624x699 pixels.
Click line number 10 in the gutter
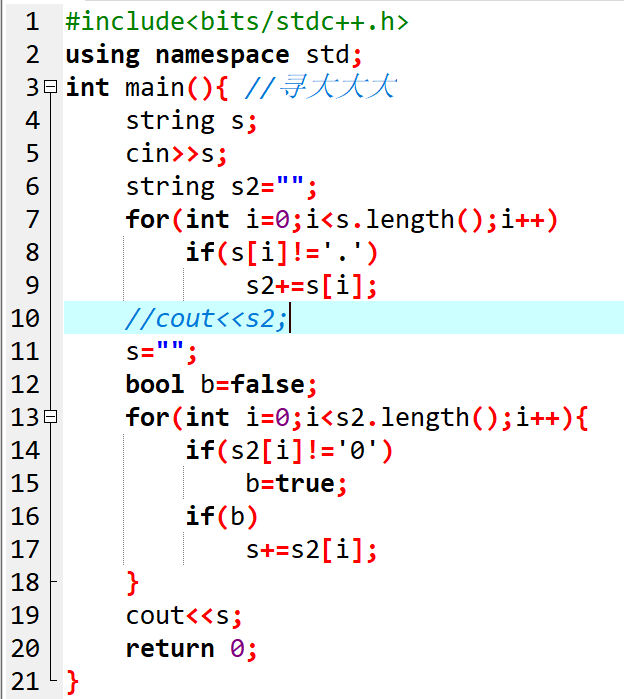pos(26,319)
